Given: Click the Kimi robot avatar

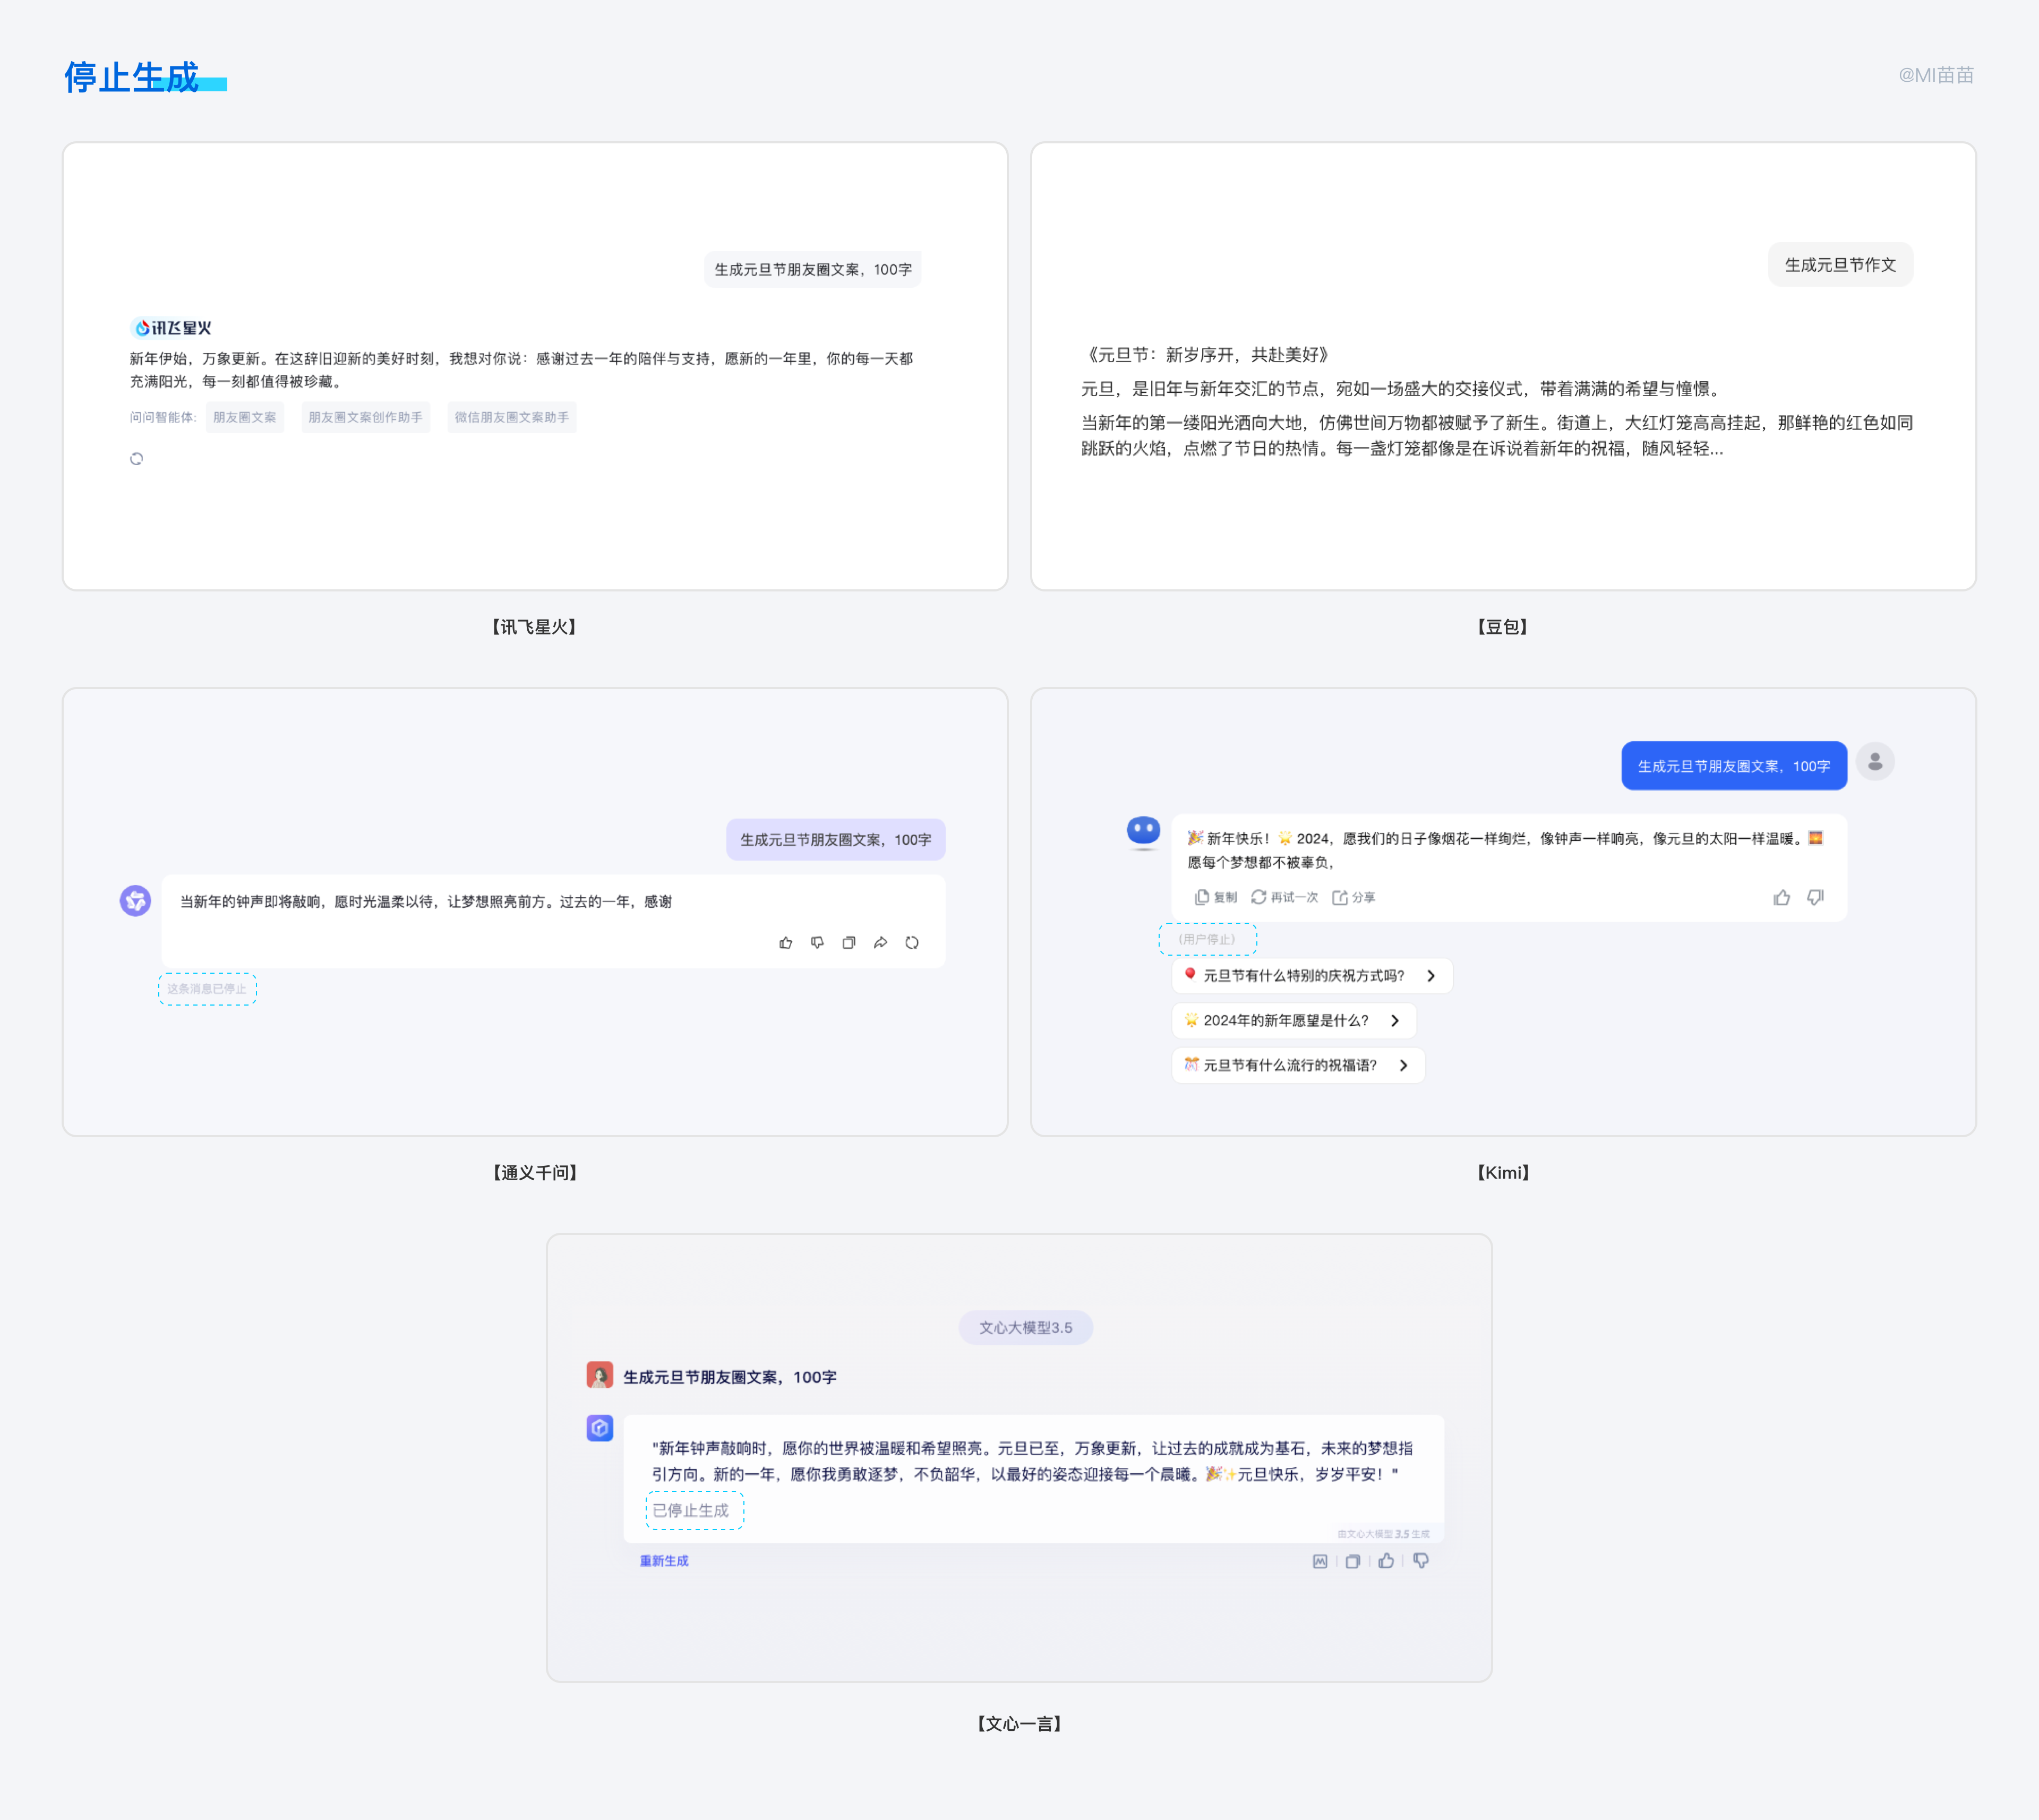Looking at the screenshot, I should coord(1143,832).
